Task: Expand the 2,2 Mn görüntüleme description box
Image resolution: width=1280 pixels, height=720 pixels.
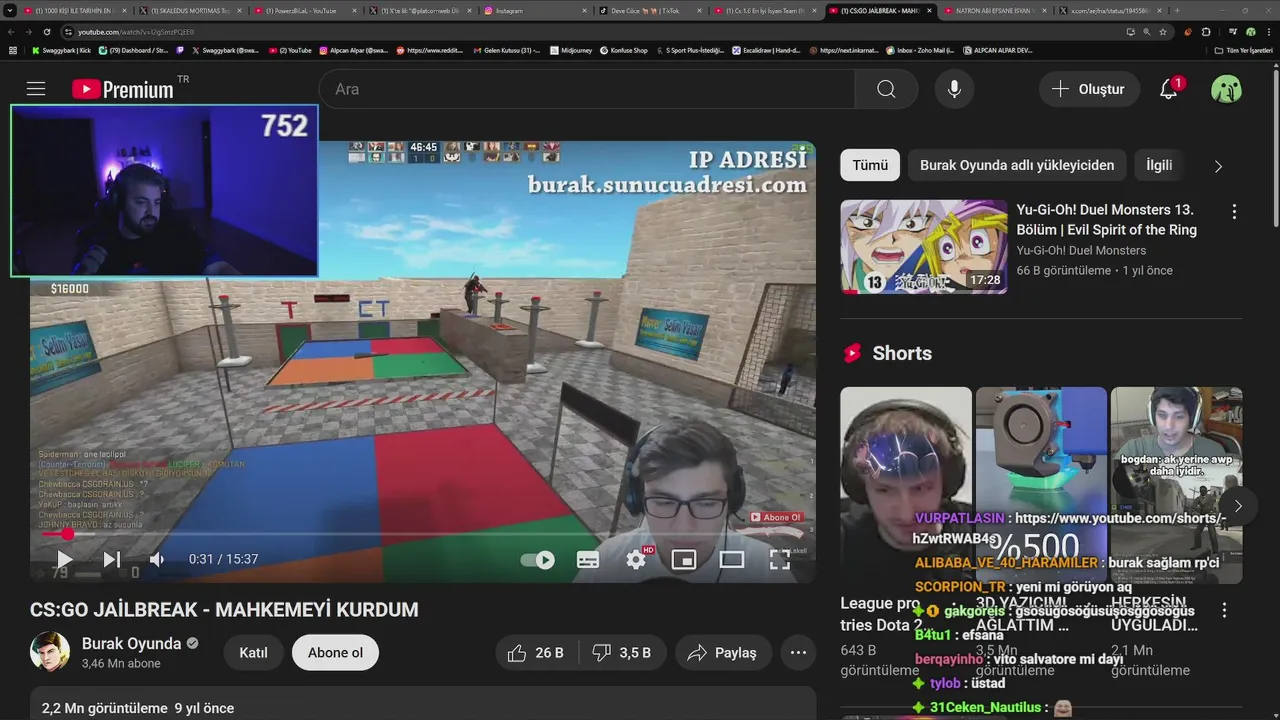Action: click(x=423, y=703)
